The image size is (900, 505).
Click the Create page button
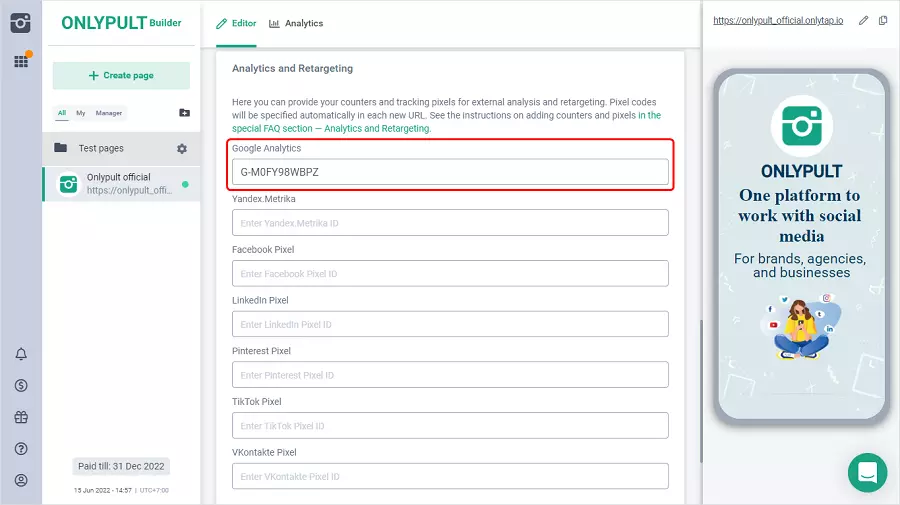(121, 75)
